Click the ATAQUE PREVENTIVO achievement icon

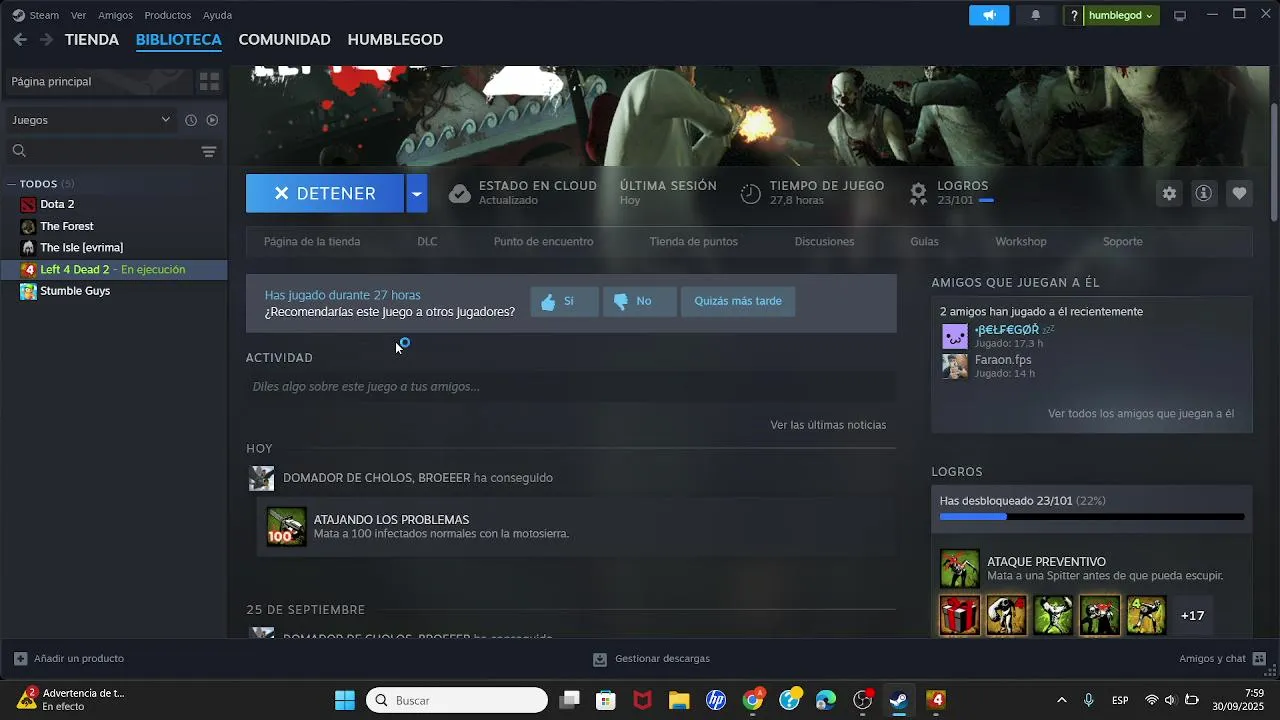coord(959,568)
